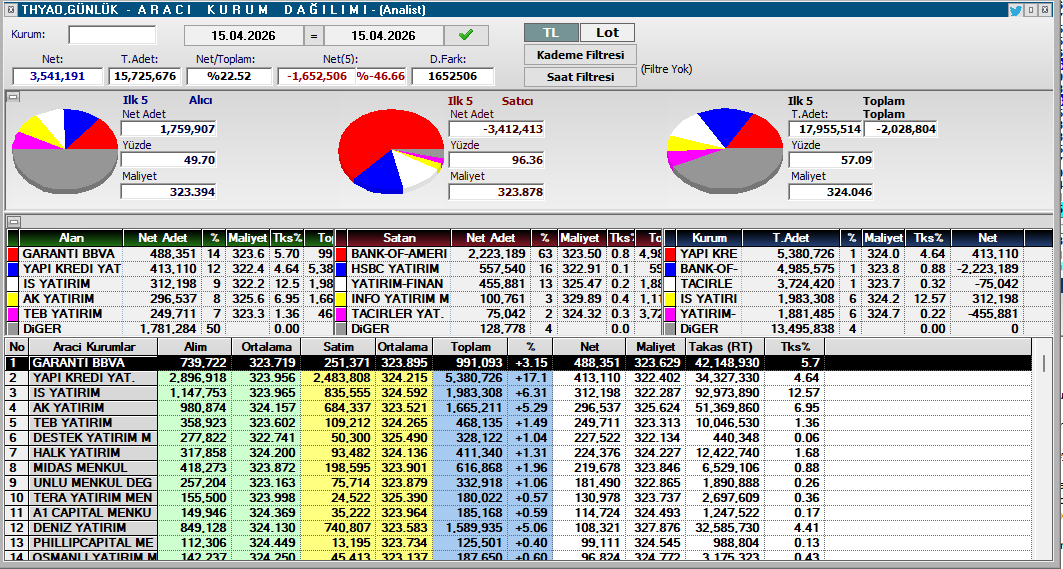Pick the end date 15.04.2026 field
Screen dimensions: 1063x569
pos(384,36)
